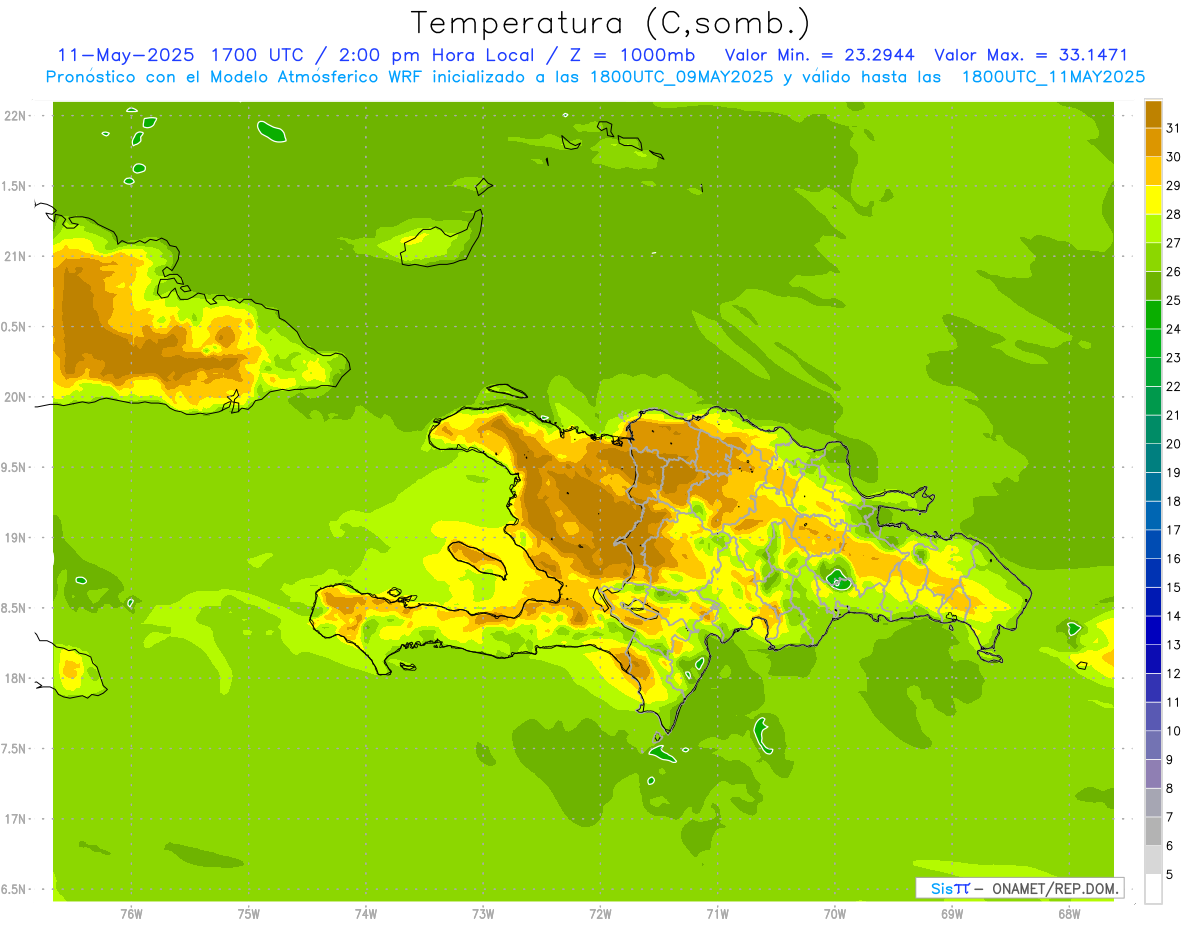Click the white swatch at the legend bottom beside 5
The image size is (1200, 927).
pos(1153,889)
